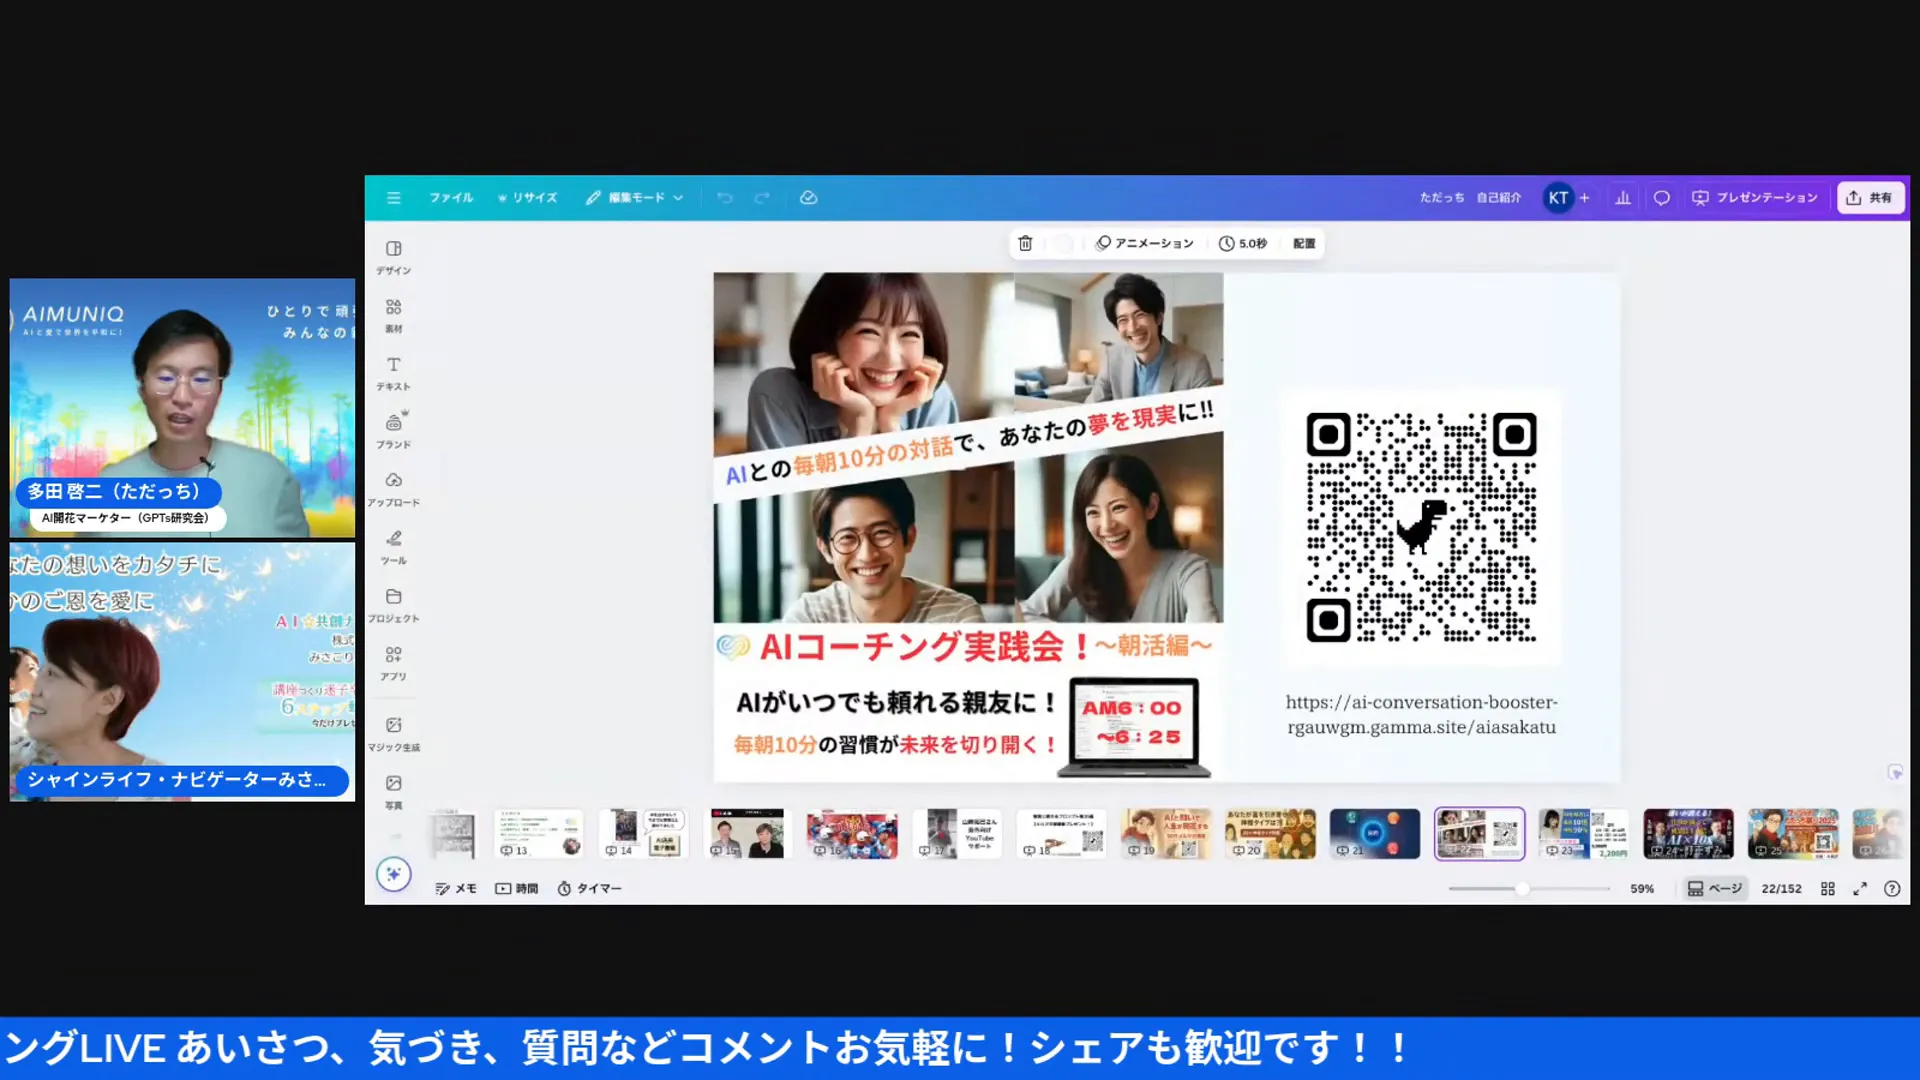Select page thumbnail 23
The width and height of the screenshot is (1920, 1080).
pyautogui.click(x=1584, y=834)
